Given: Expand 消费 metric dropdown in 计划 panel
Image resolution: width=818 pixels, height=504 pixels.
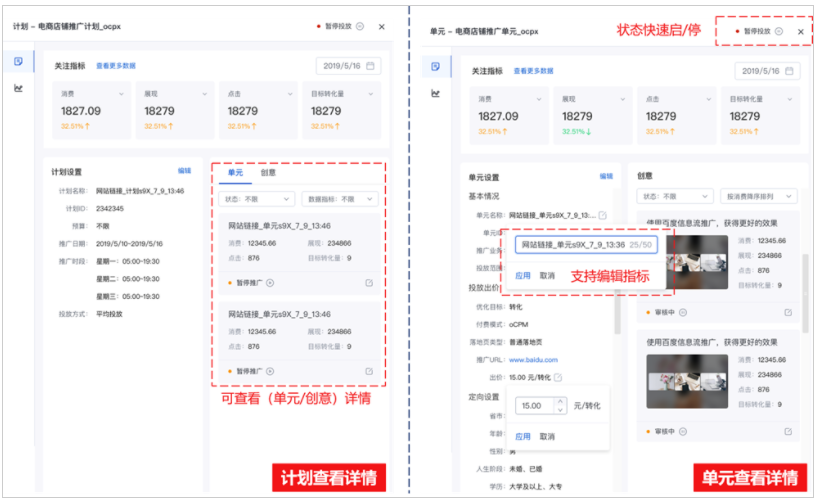Looking at the screenshot, I should (x=121, y=94).
